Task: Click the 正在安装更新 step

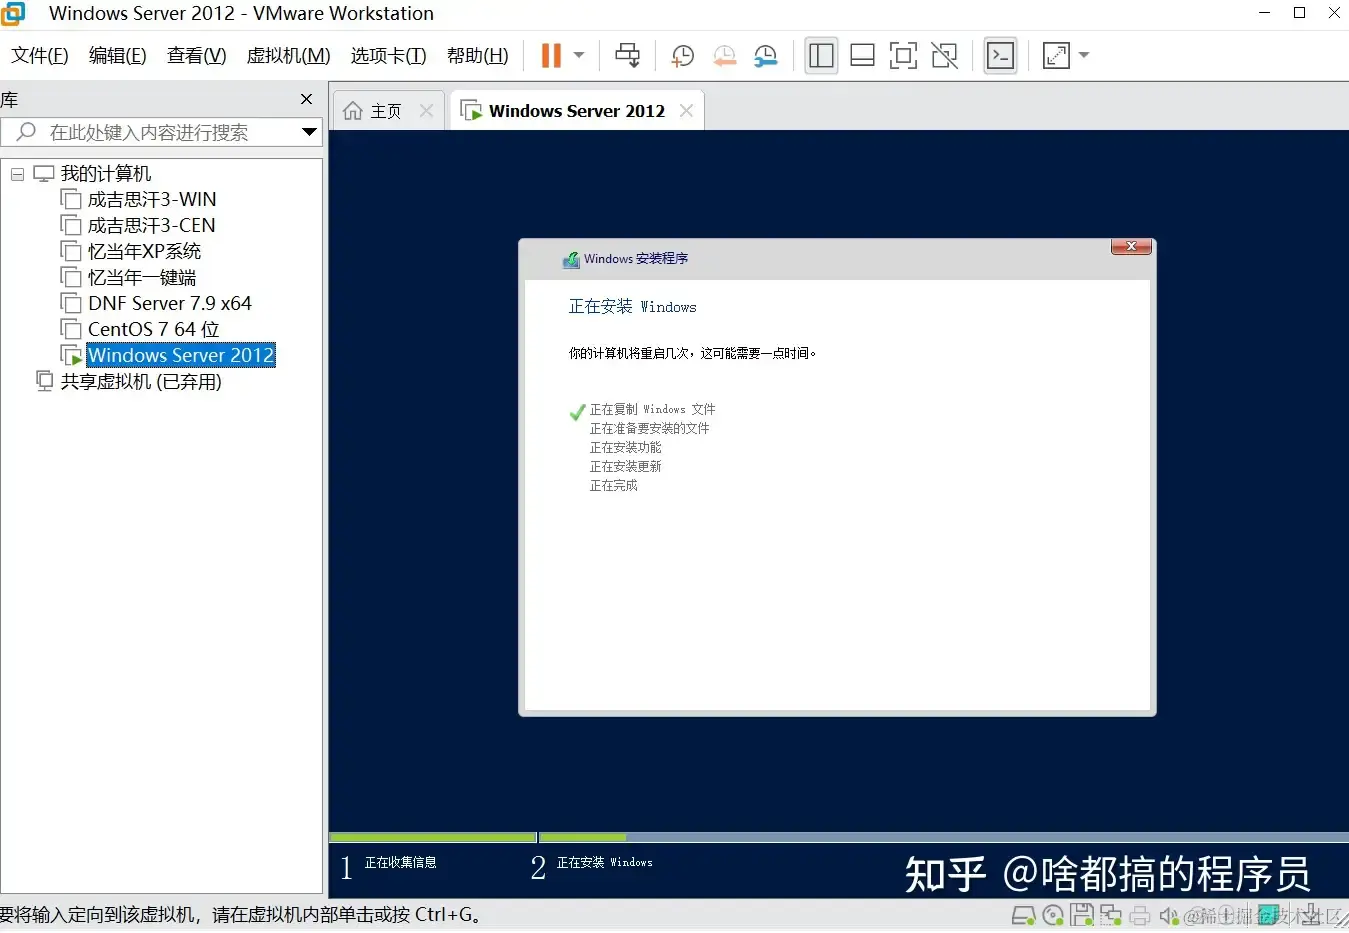Action: pos(625,467)
